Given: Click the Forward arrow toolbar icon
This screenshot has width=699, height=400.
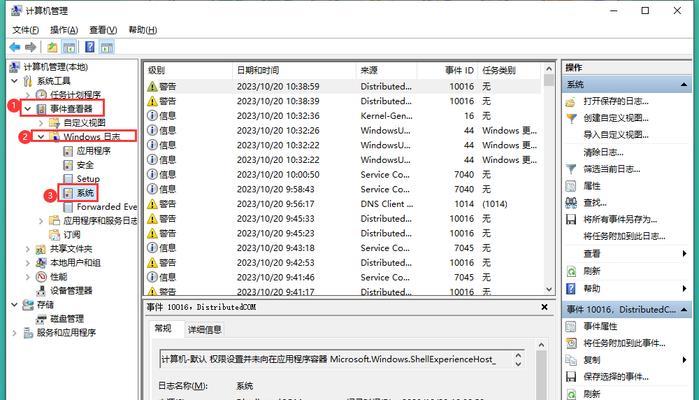Looking at the screenshot, I should 31,47.
